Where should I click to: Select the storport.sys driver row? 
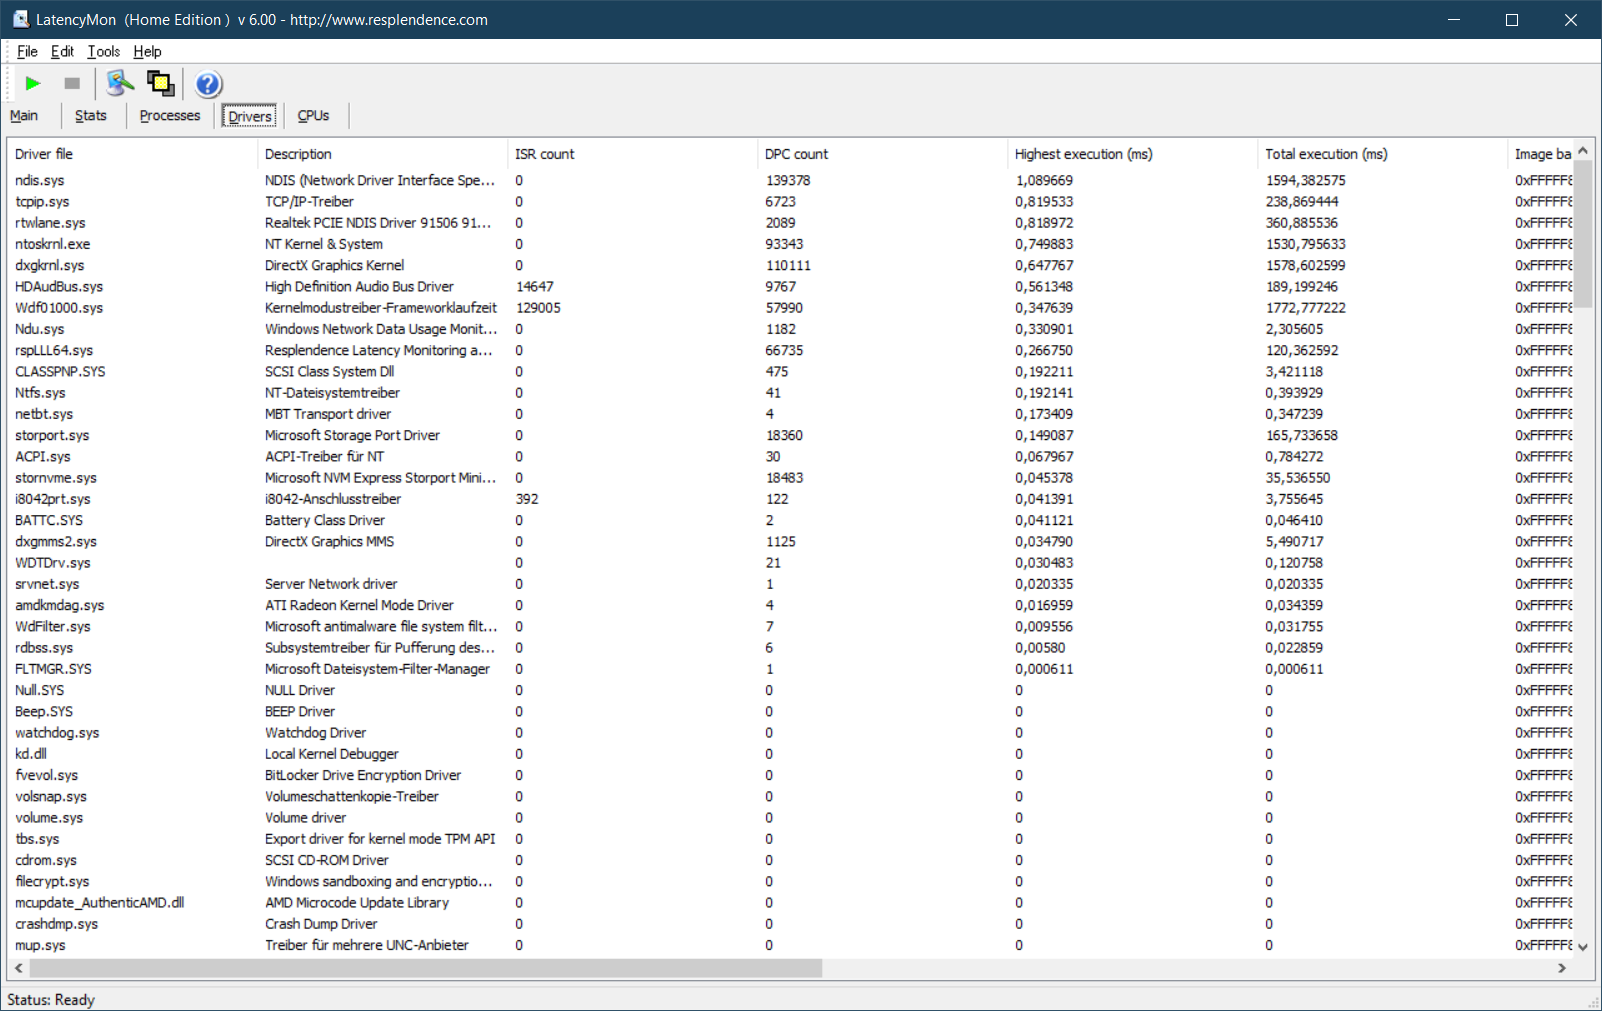pos(790,435)
